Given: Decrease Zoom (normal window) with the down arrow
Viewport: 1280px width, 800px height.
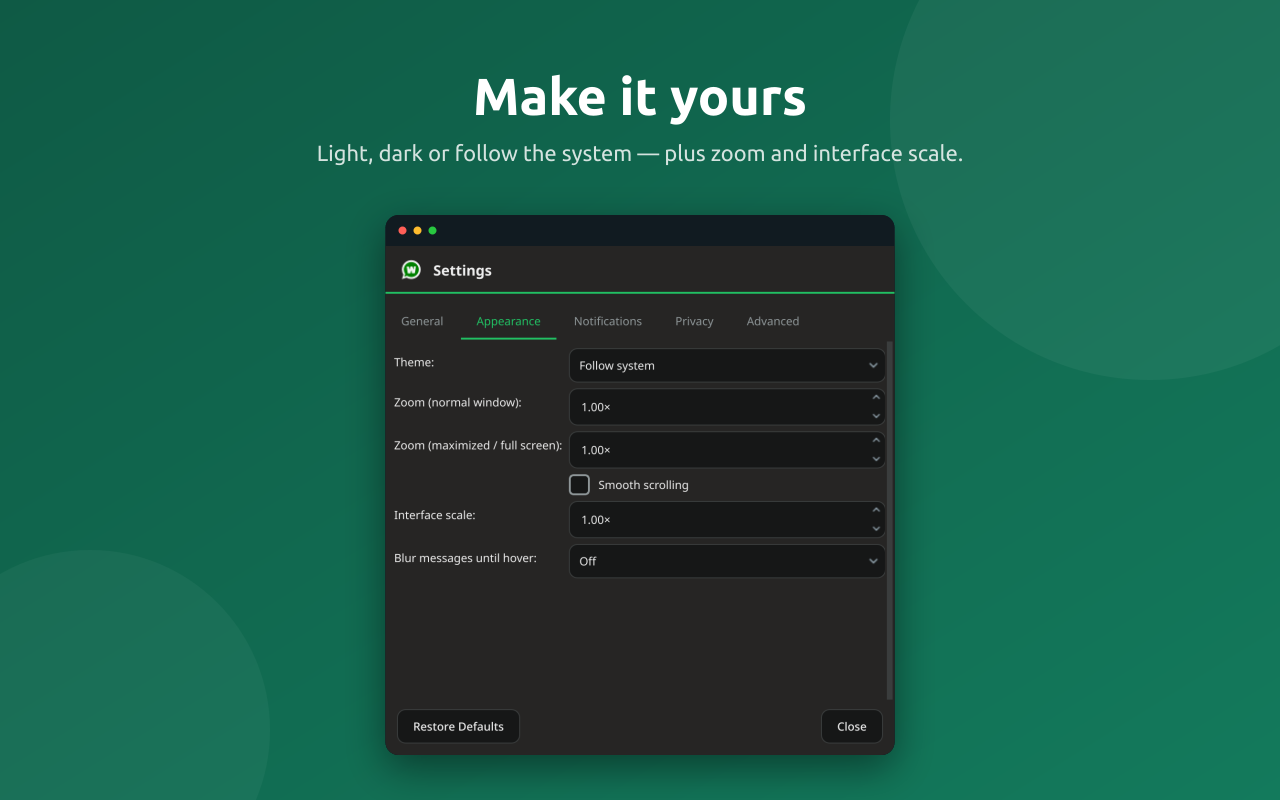Looking at the screenshot, I should pyautogui.click(x=876, y=416).
